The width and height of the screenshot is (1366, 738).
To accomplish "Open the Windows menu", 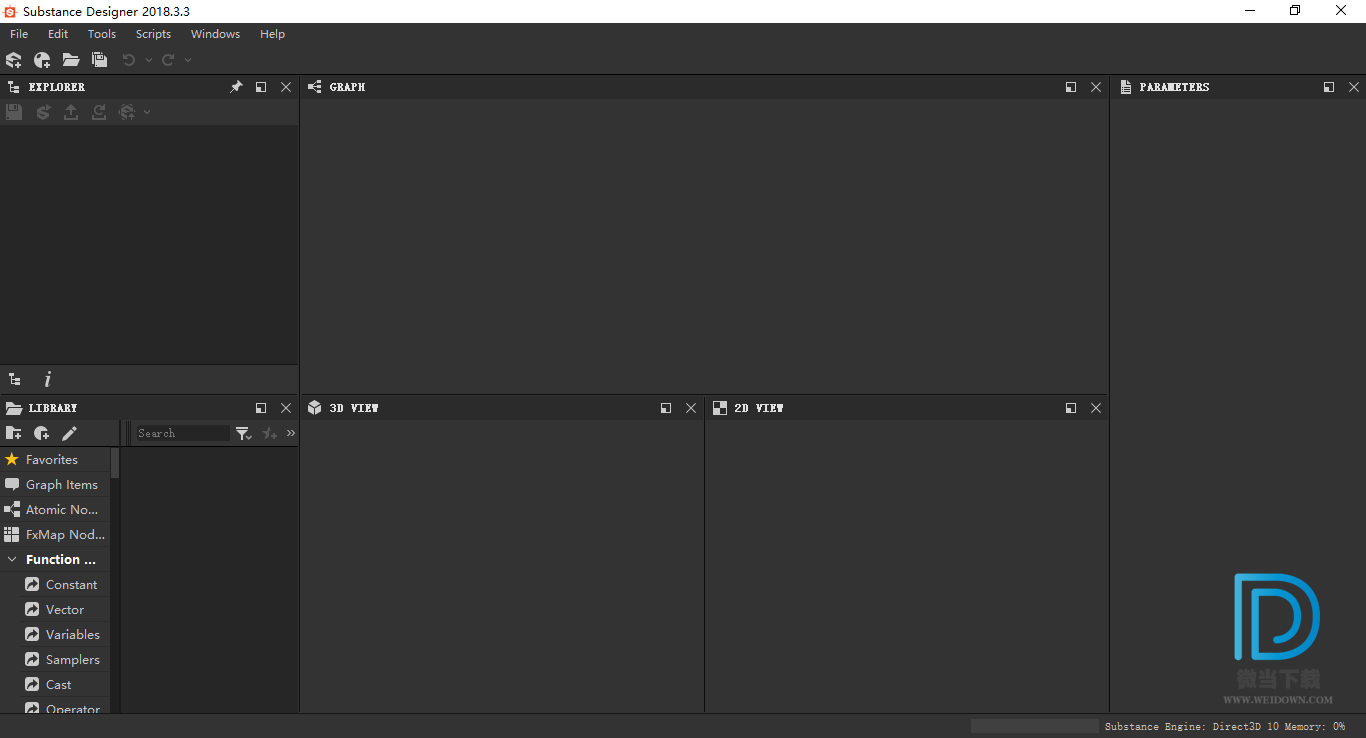I will coord(215,34).
